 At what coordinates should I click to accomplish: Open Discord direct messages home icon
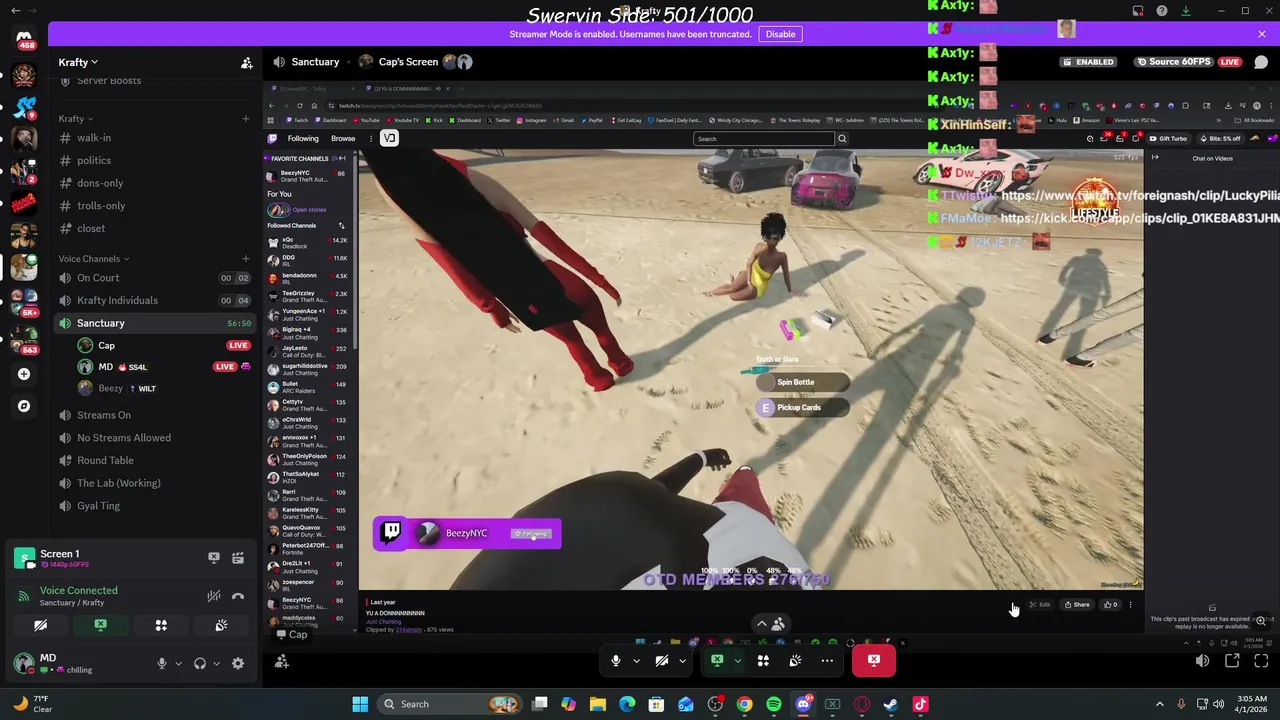(x=24, y=37)
